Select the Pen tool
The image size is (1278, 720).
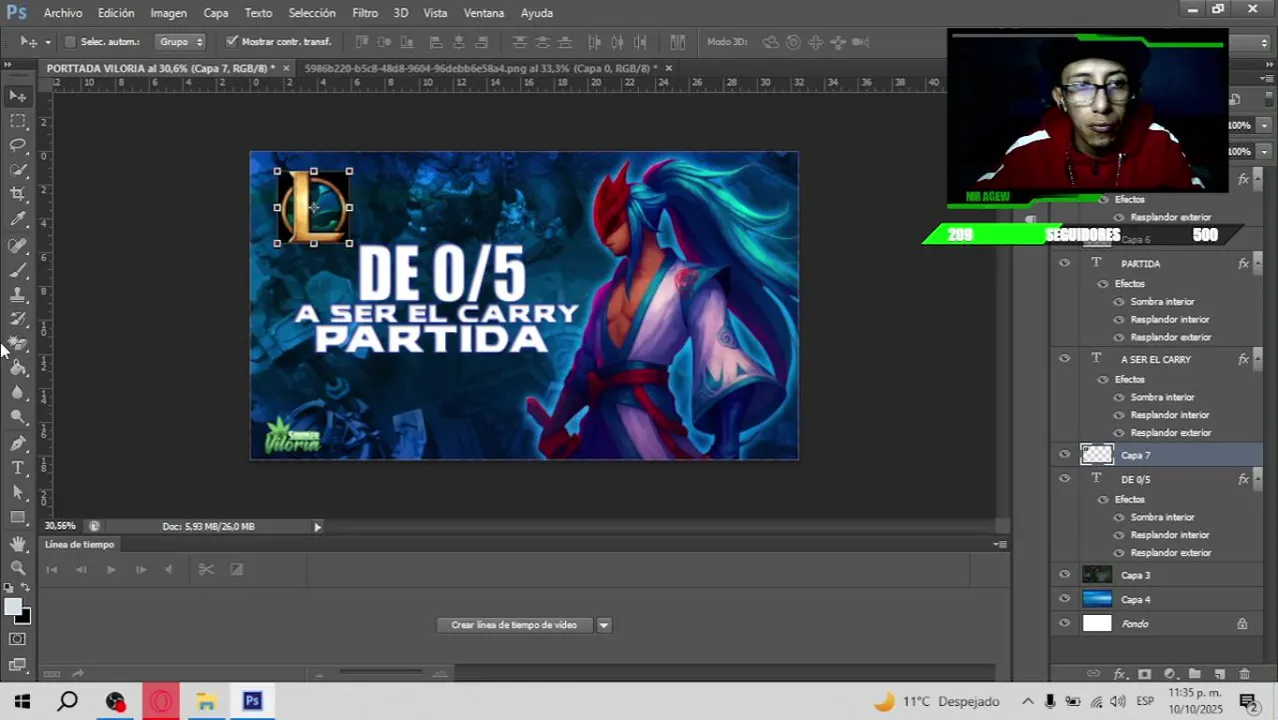pos(18,443)
